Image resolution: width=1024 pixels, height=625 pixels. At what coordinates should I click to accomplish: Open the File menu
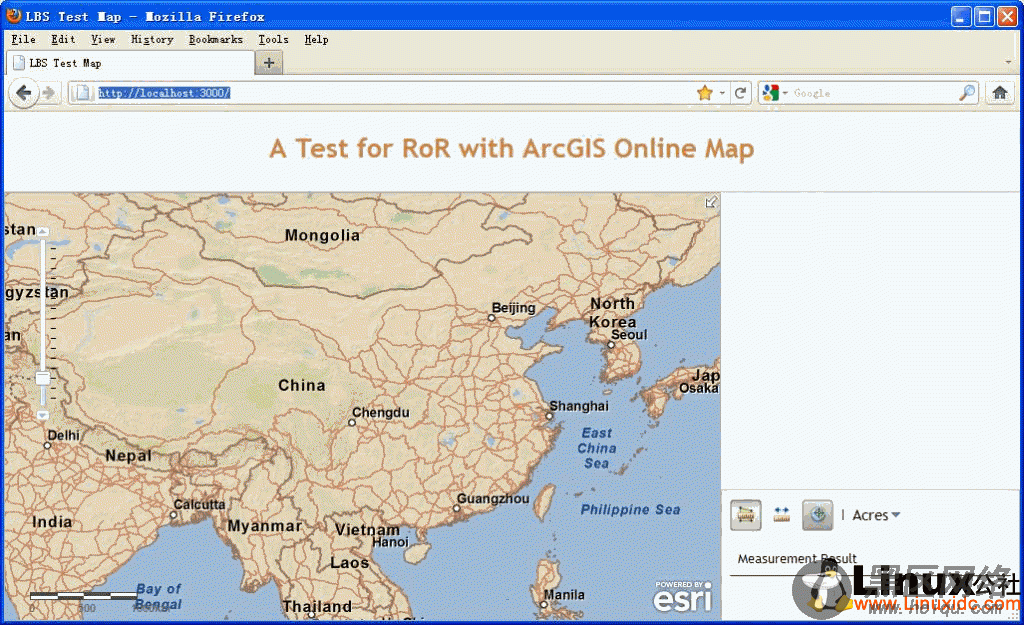point(24,40)
